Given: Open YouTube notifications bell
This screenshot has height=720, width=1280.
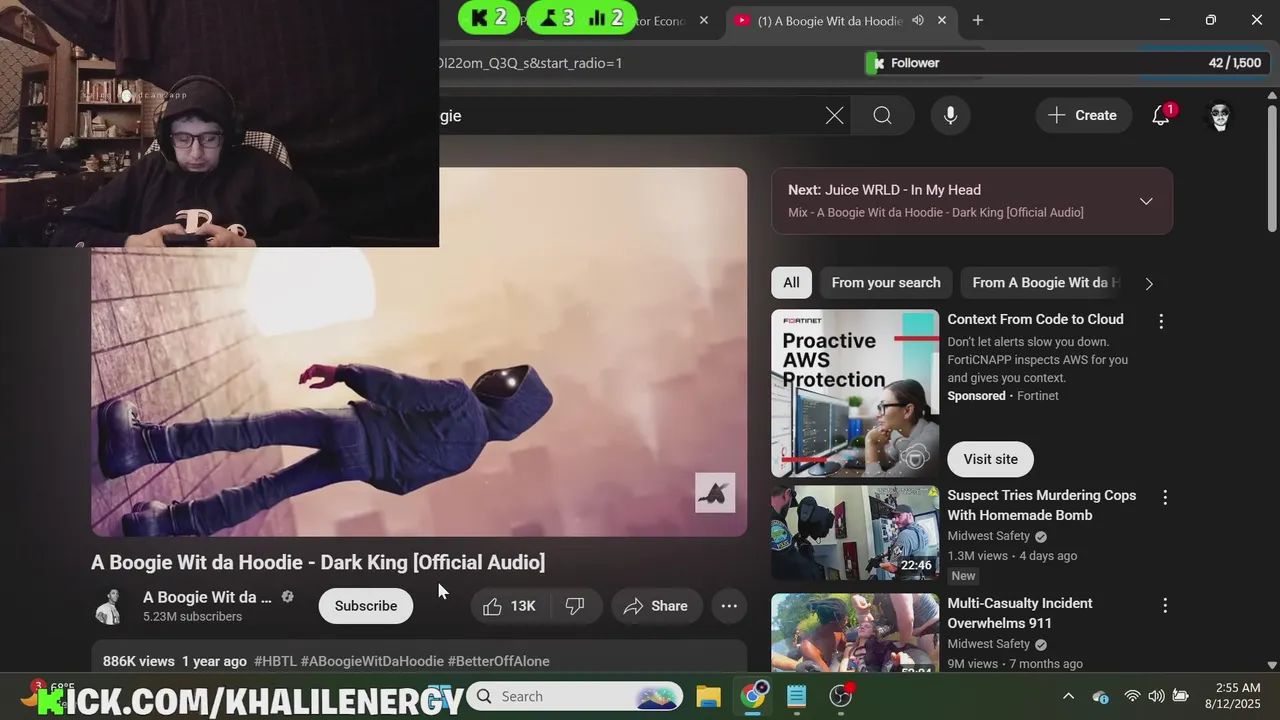Looking at the screenshot, I should click(1161, 116).
